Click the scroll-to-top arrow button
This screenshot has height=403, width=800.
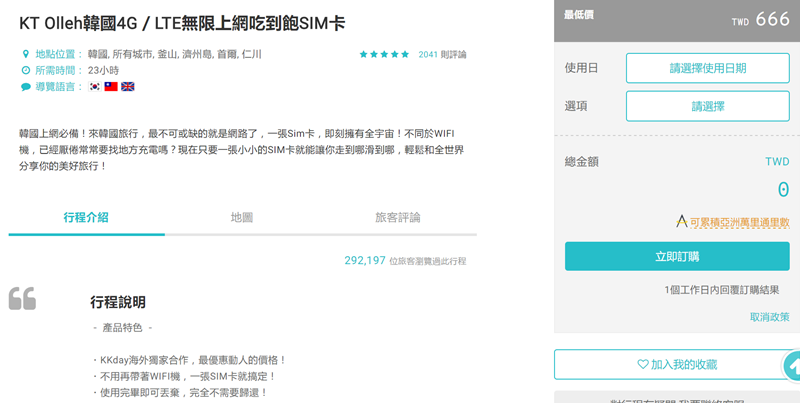(791, 367)
